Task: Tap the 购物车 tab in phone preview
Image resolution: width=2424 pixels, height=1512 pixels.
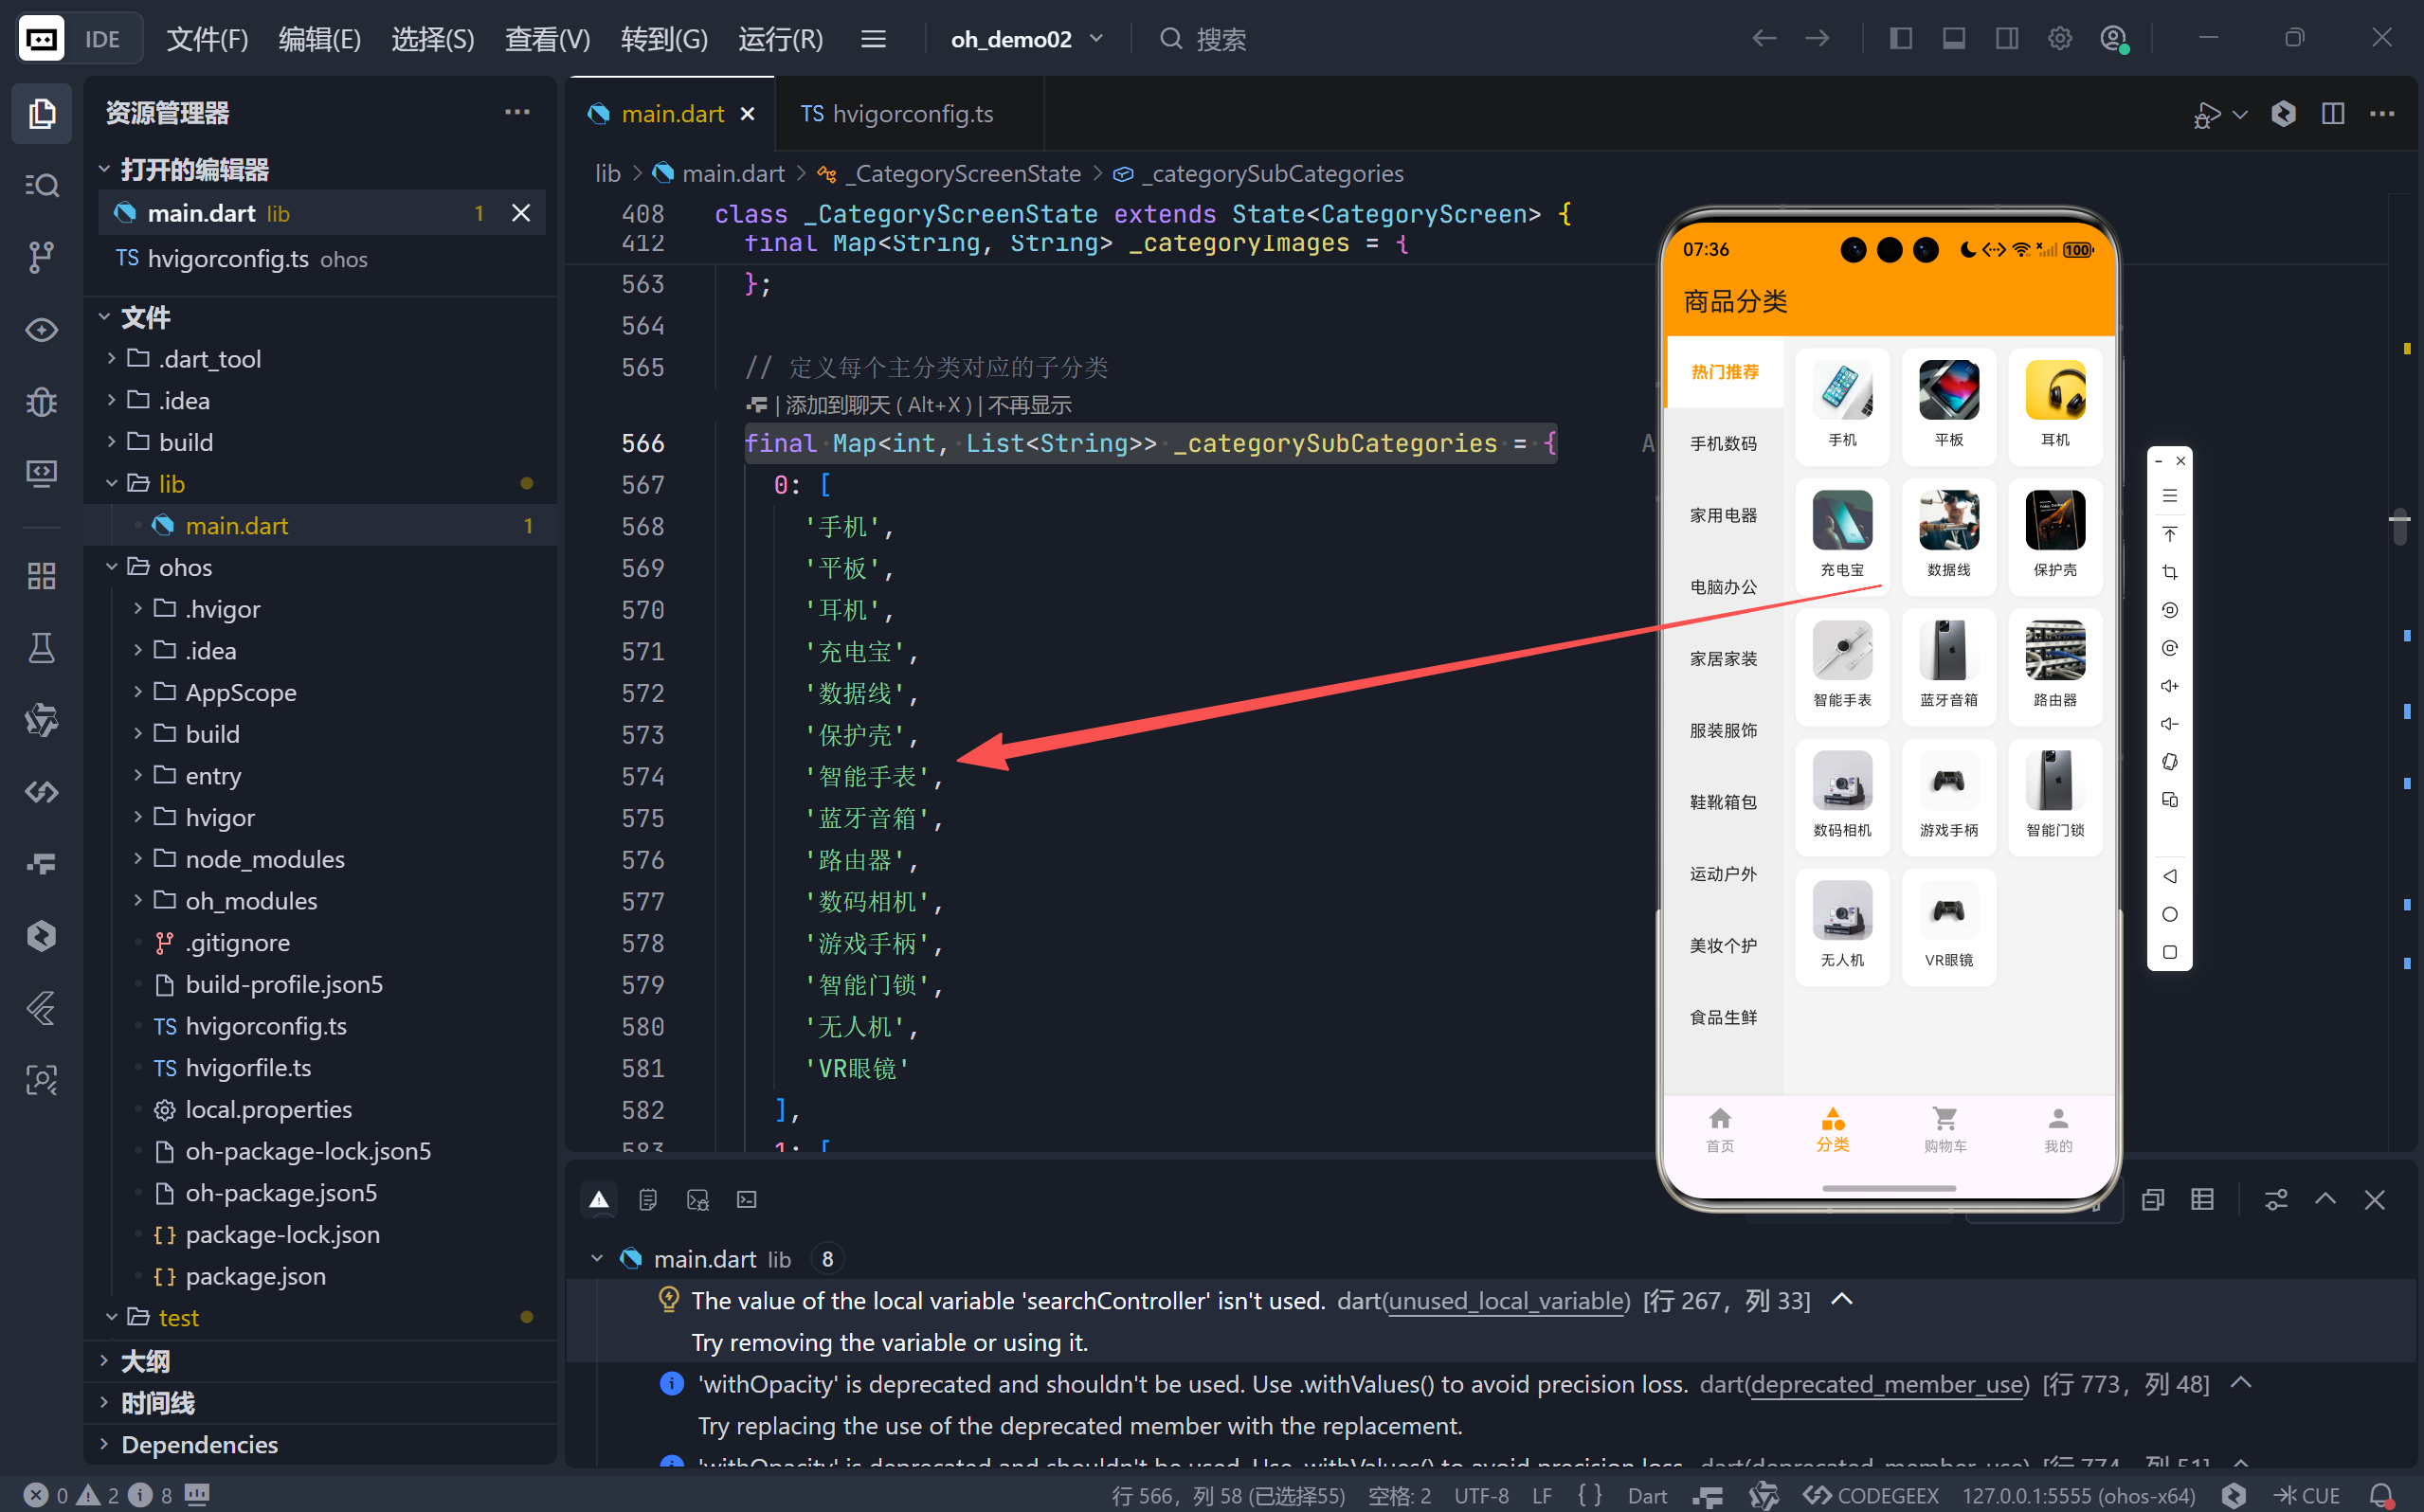Action: click(x=1945, y=1129)
